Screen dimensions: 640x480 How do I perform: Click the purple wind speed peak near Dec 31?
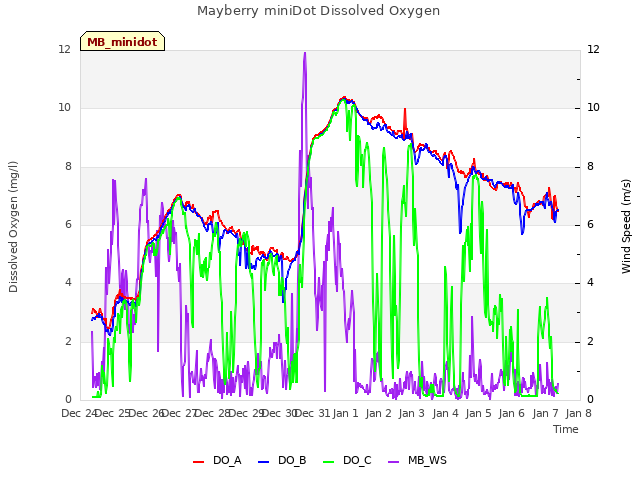pyautogui.click(x=304, y=53)
